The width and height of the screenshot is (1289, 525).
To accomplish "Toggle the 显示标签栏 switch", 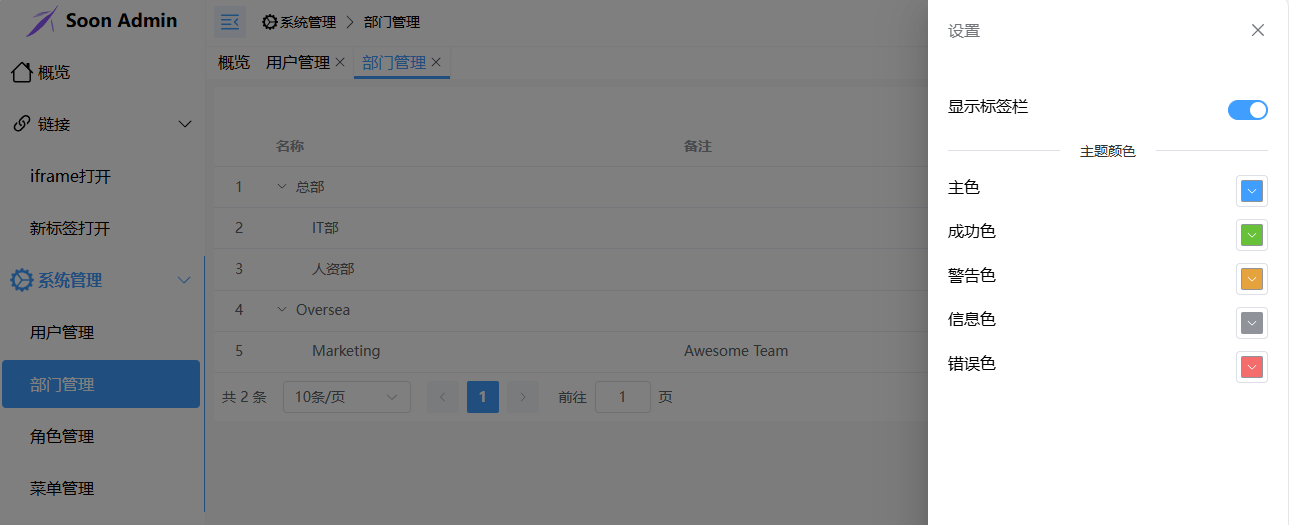I will coord(1248,110).
